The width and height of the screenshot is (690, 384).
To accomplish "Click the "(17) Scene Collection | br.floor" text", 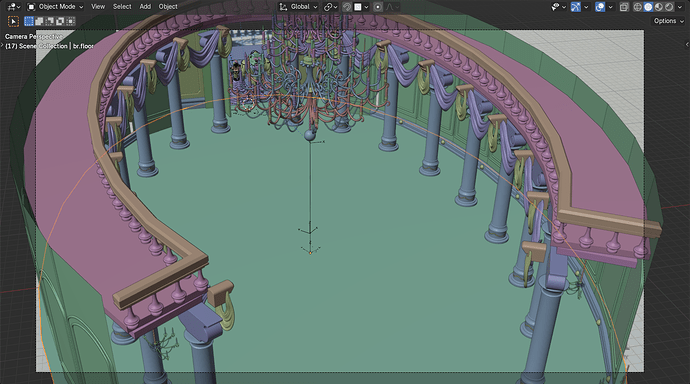I will [49, 46].
